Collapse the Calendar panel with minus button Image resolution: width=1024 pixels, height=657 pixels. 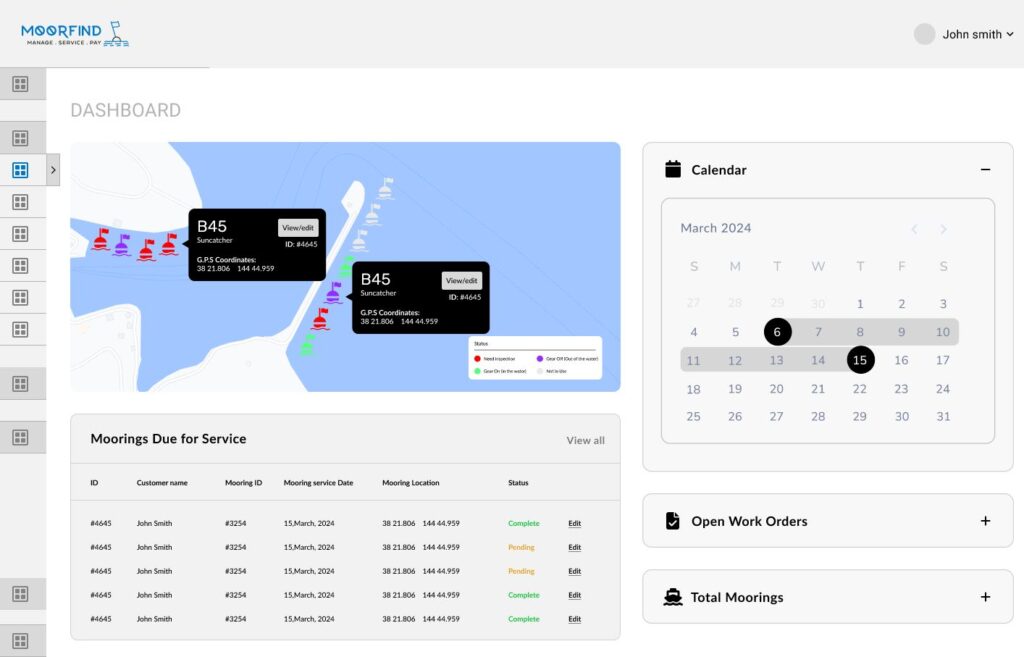(985, 170)
